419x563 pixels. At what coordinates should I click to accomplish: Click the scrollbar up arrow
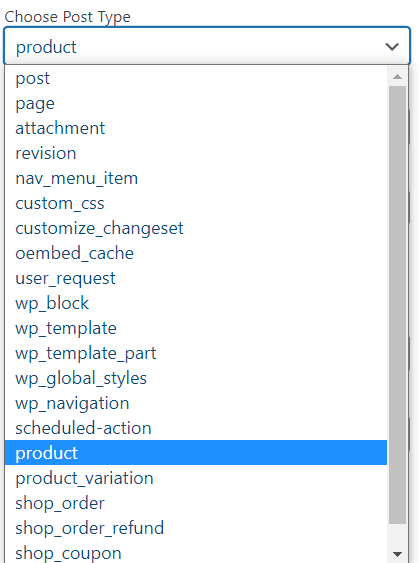[397, 76]
